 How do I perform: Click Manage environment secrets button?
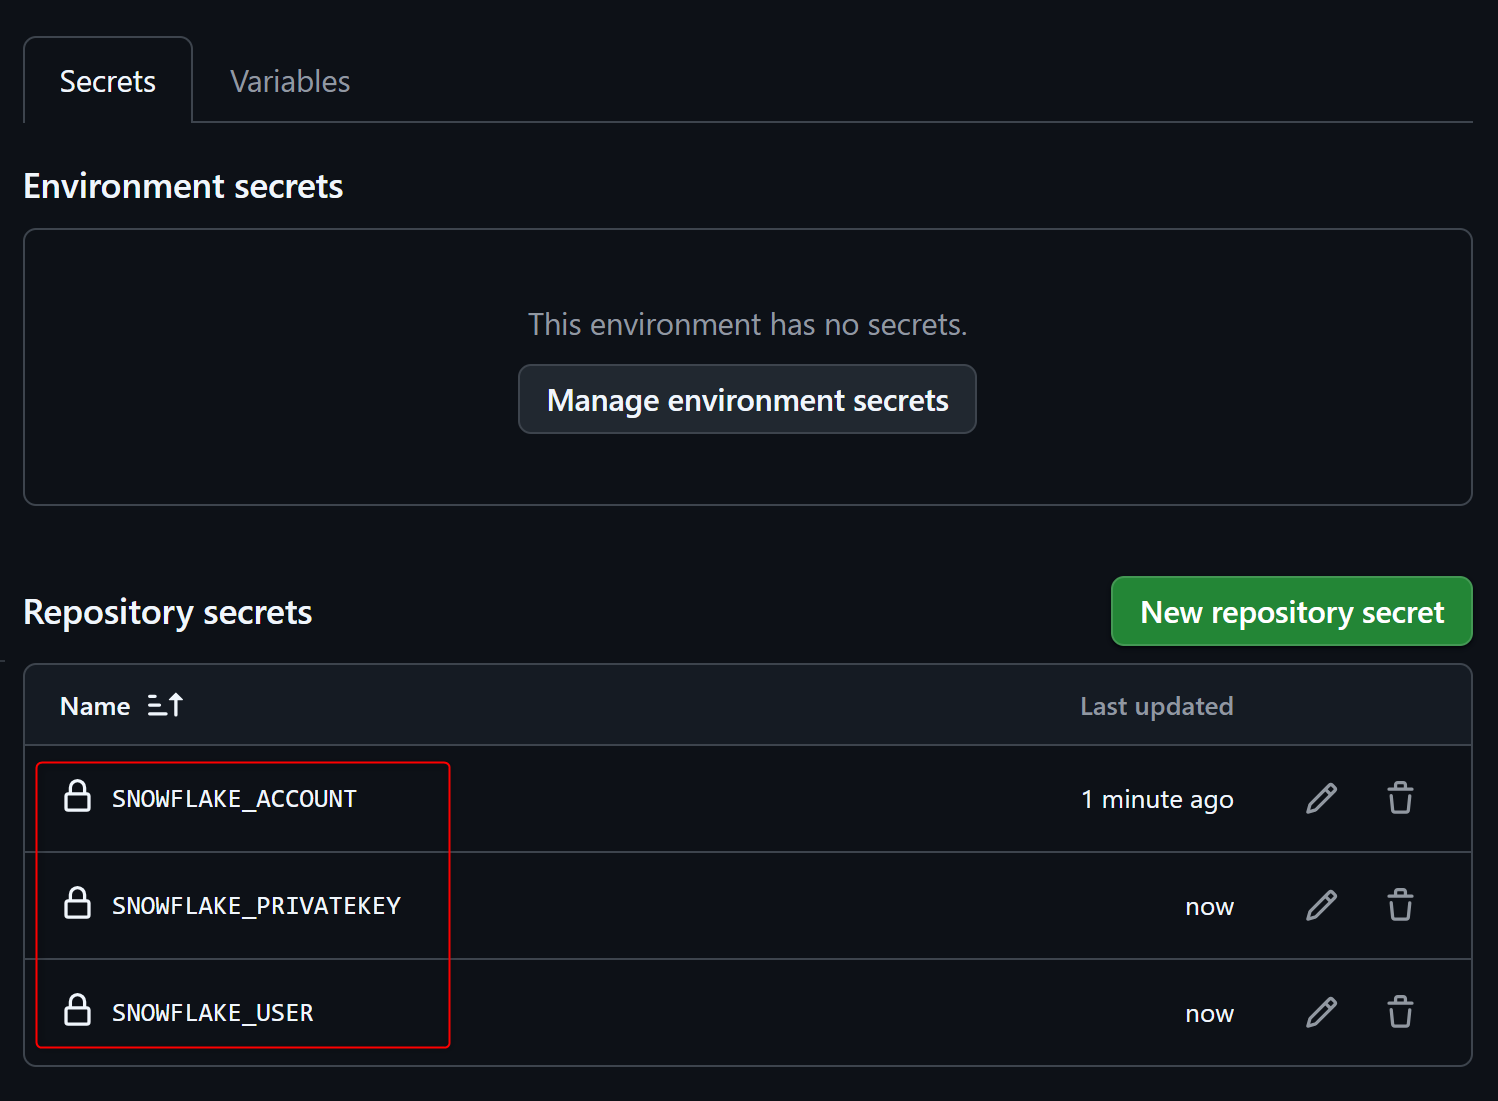click(747, 400)
